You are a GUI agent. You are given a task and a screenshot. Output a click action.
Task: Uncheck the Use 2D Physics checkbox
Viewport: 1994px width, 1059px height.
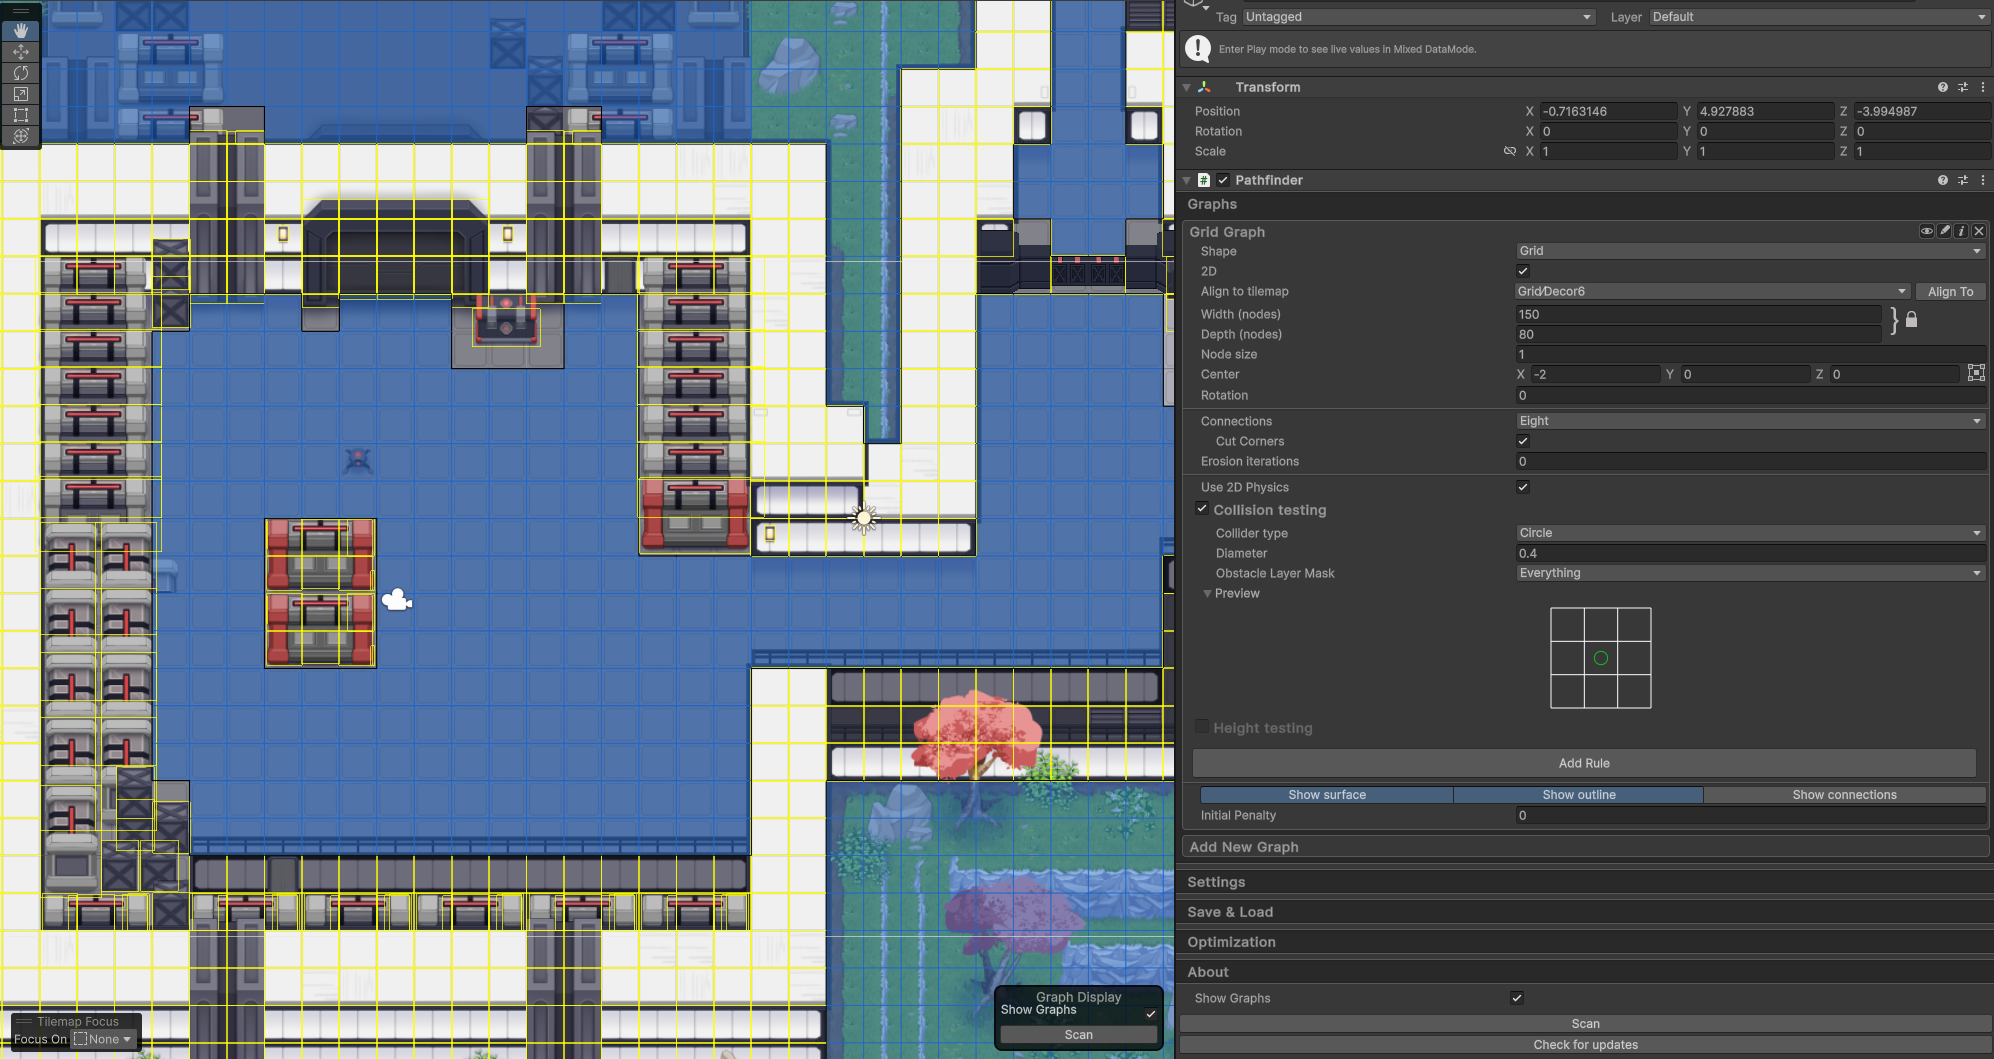point(1523,487)
